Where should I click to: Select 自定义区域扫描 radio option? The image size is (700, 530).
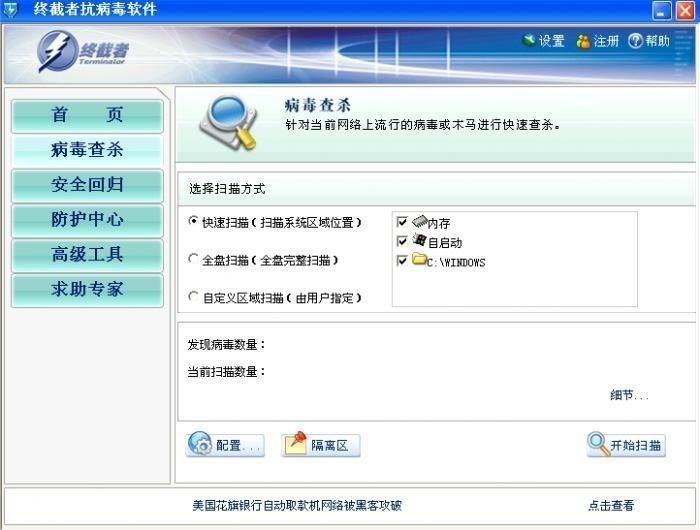pos(193,296)
